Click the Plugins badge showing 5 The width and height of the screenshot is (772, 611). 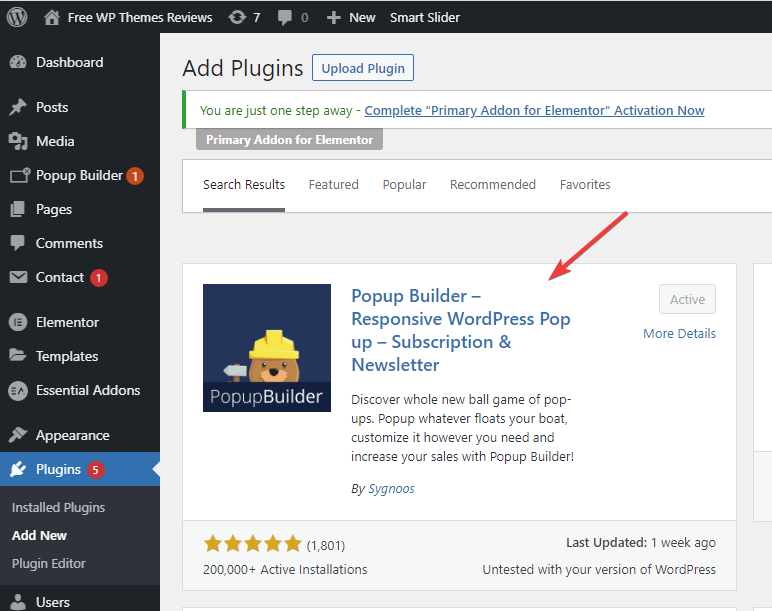click(96, 470)
